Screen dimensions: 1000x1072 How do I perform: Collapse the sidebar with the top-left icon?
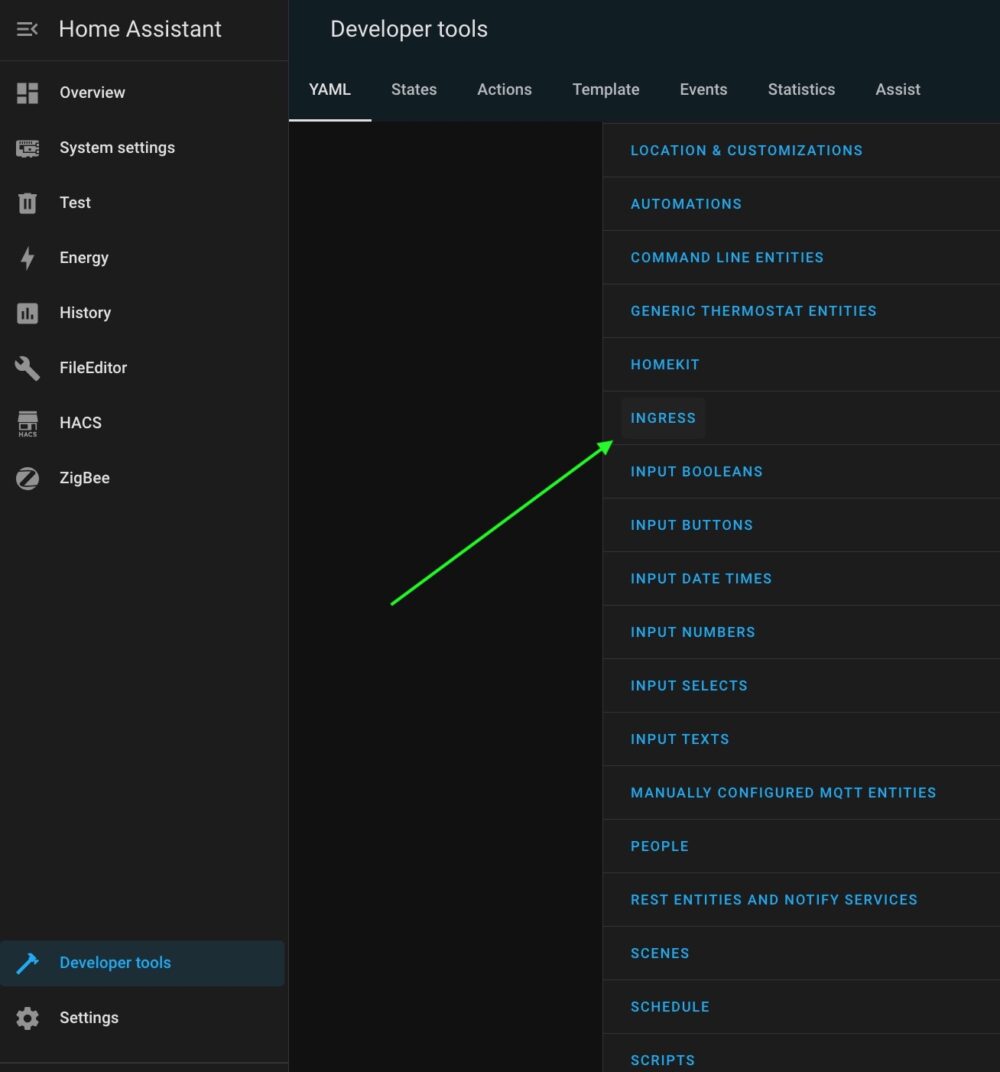click(x=25, y=28)
